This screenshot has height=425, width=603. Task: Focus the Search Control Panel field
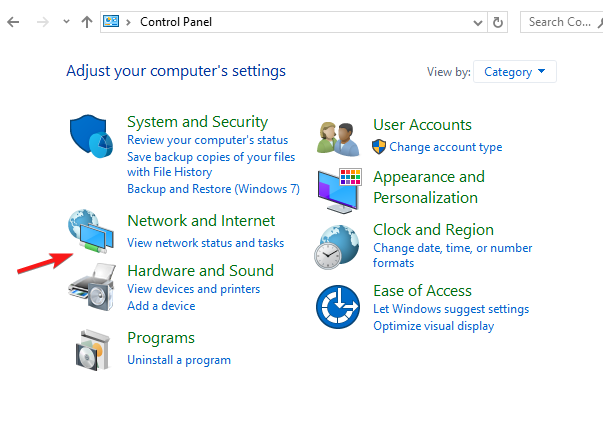(561, 22)
